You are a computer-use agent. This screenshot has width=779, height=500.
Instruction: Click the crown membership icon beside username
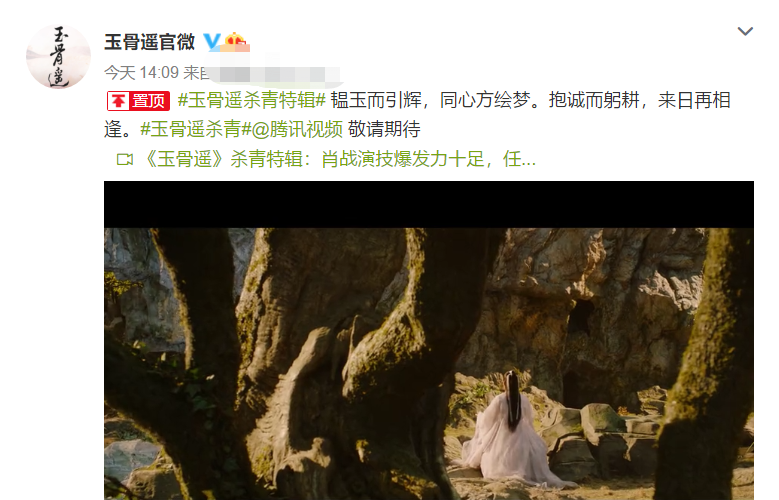tap(236, 42)
